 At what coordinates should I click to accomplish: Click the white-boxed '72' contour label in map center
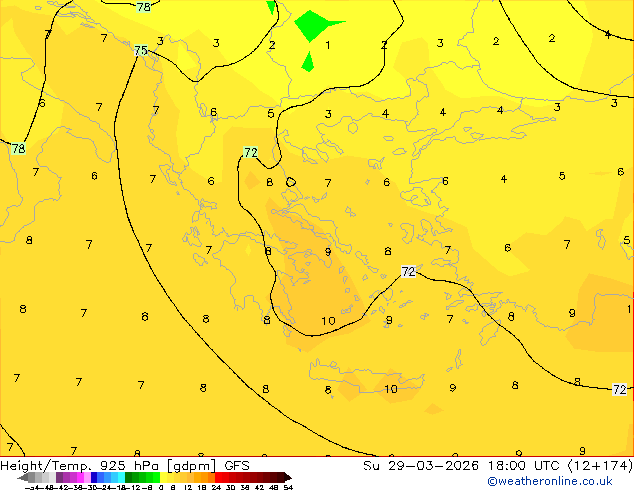(x=408, y=271)
